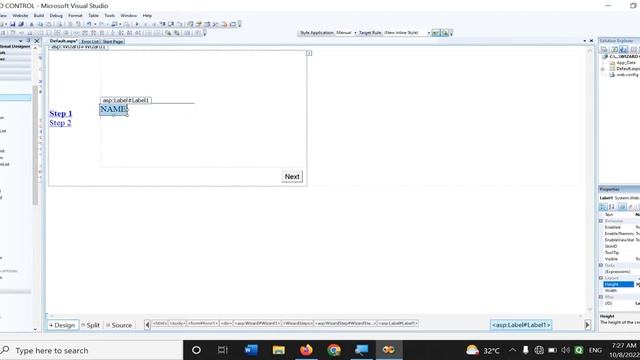Open the Help menu
This screenshot has height=360, width=640.
[x=147, y=16]
